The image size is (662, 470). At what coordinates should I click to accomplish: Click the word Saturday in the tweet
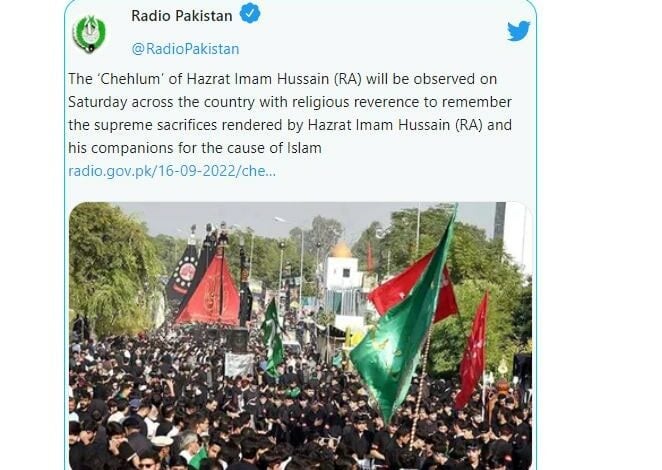[98, 102]
